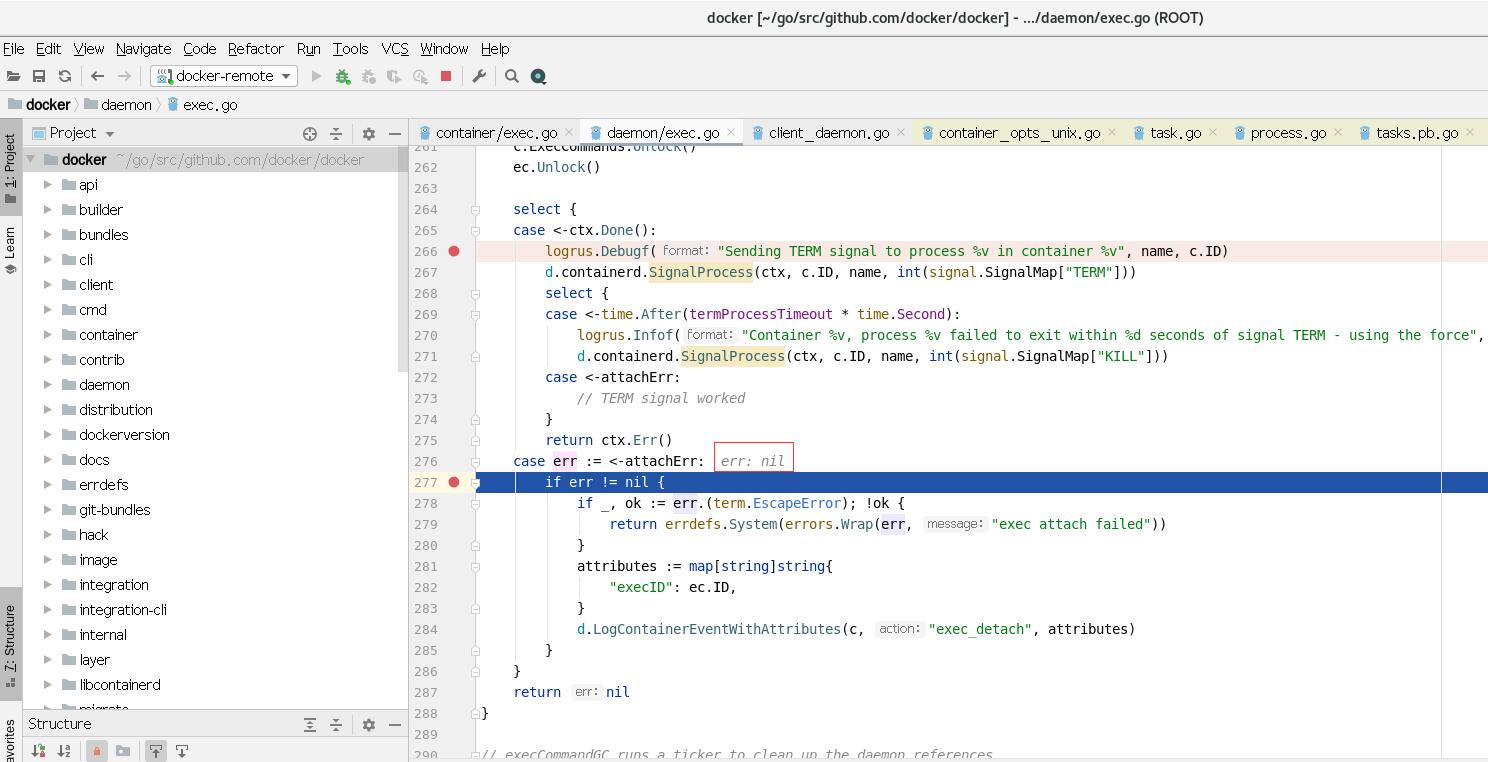Open the Navigate menu
The width and height of the screenshot is (1488, 762).
(143, 48)
